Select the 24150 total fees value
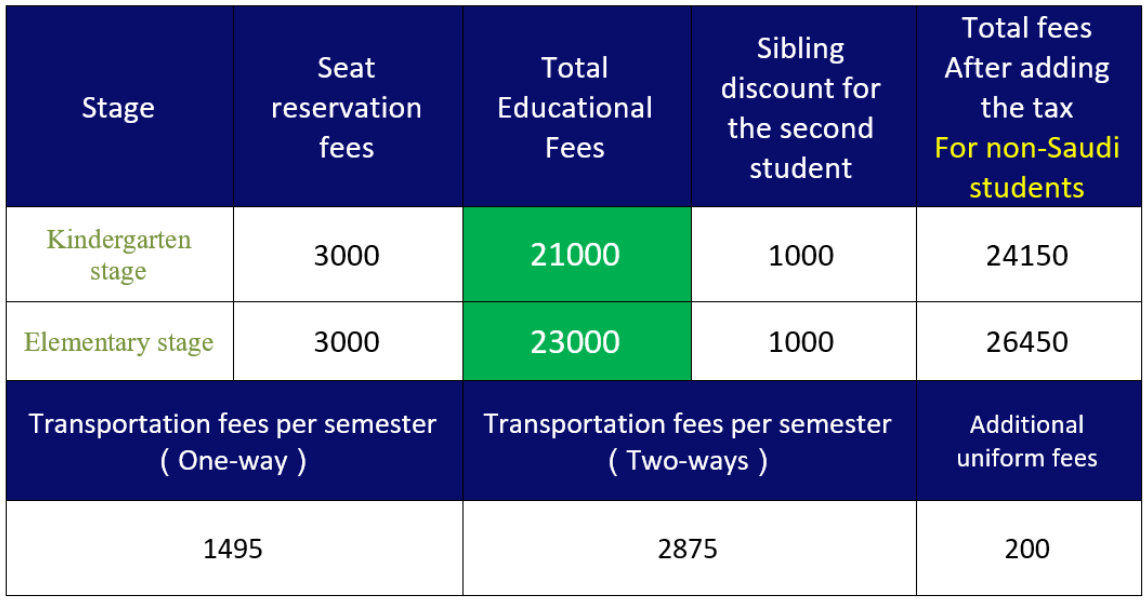1146x601 pixels. (x=1028, y=254)
